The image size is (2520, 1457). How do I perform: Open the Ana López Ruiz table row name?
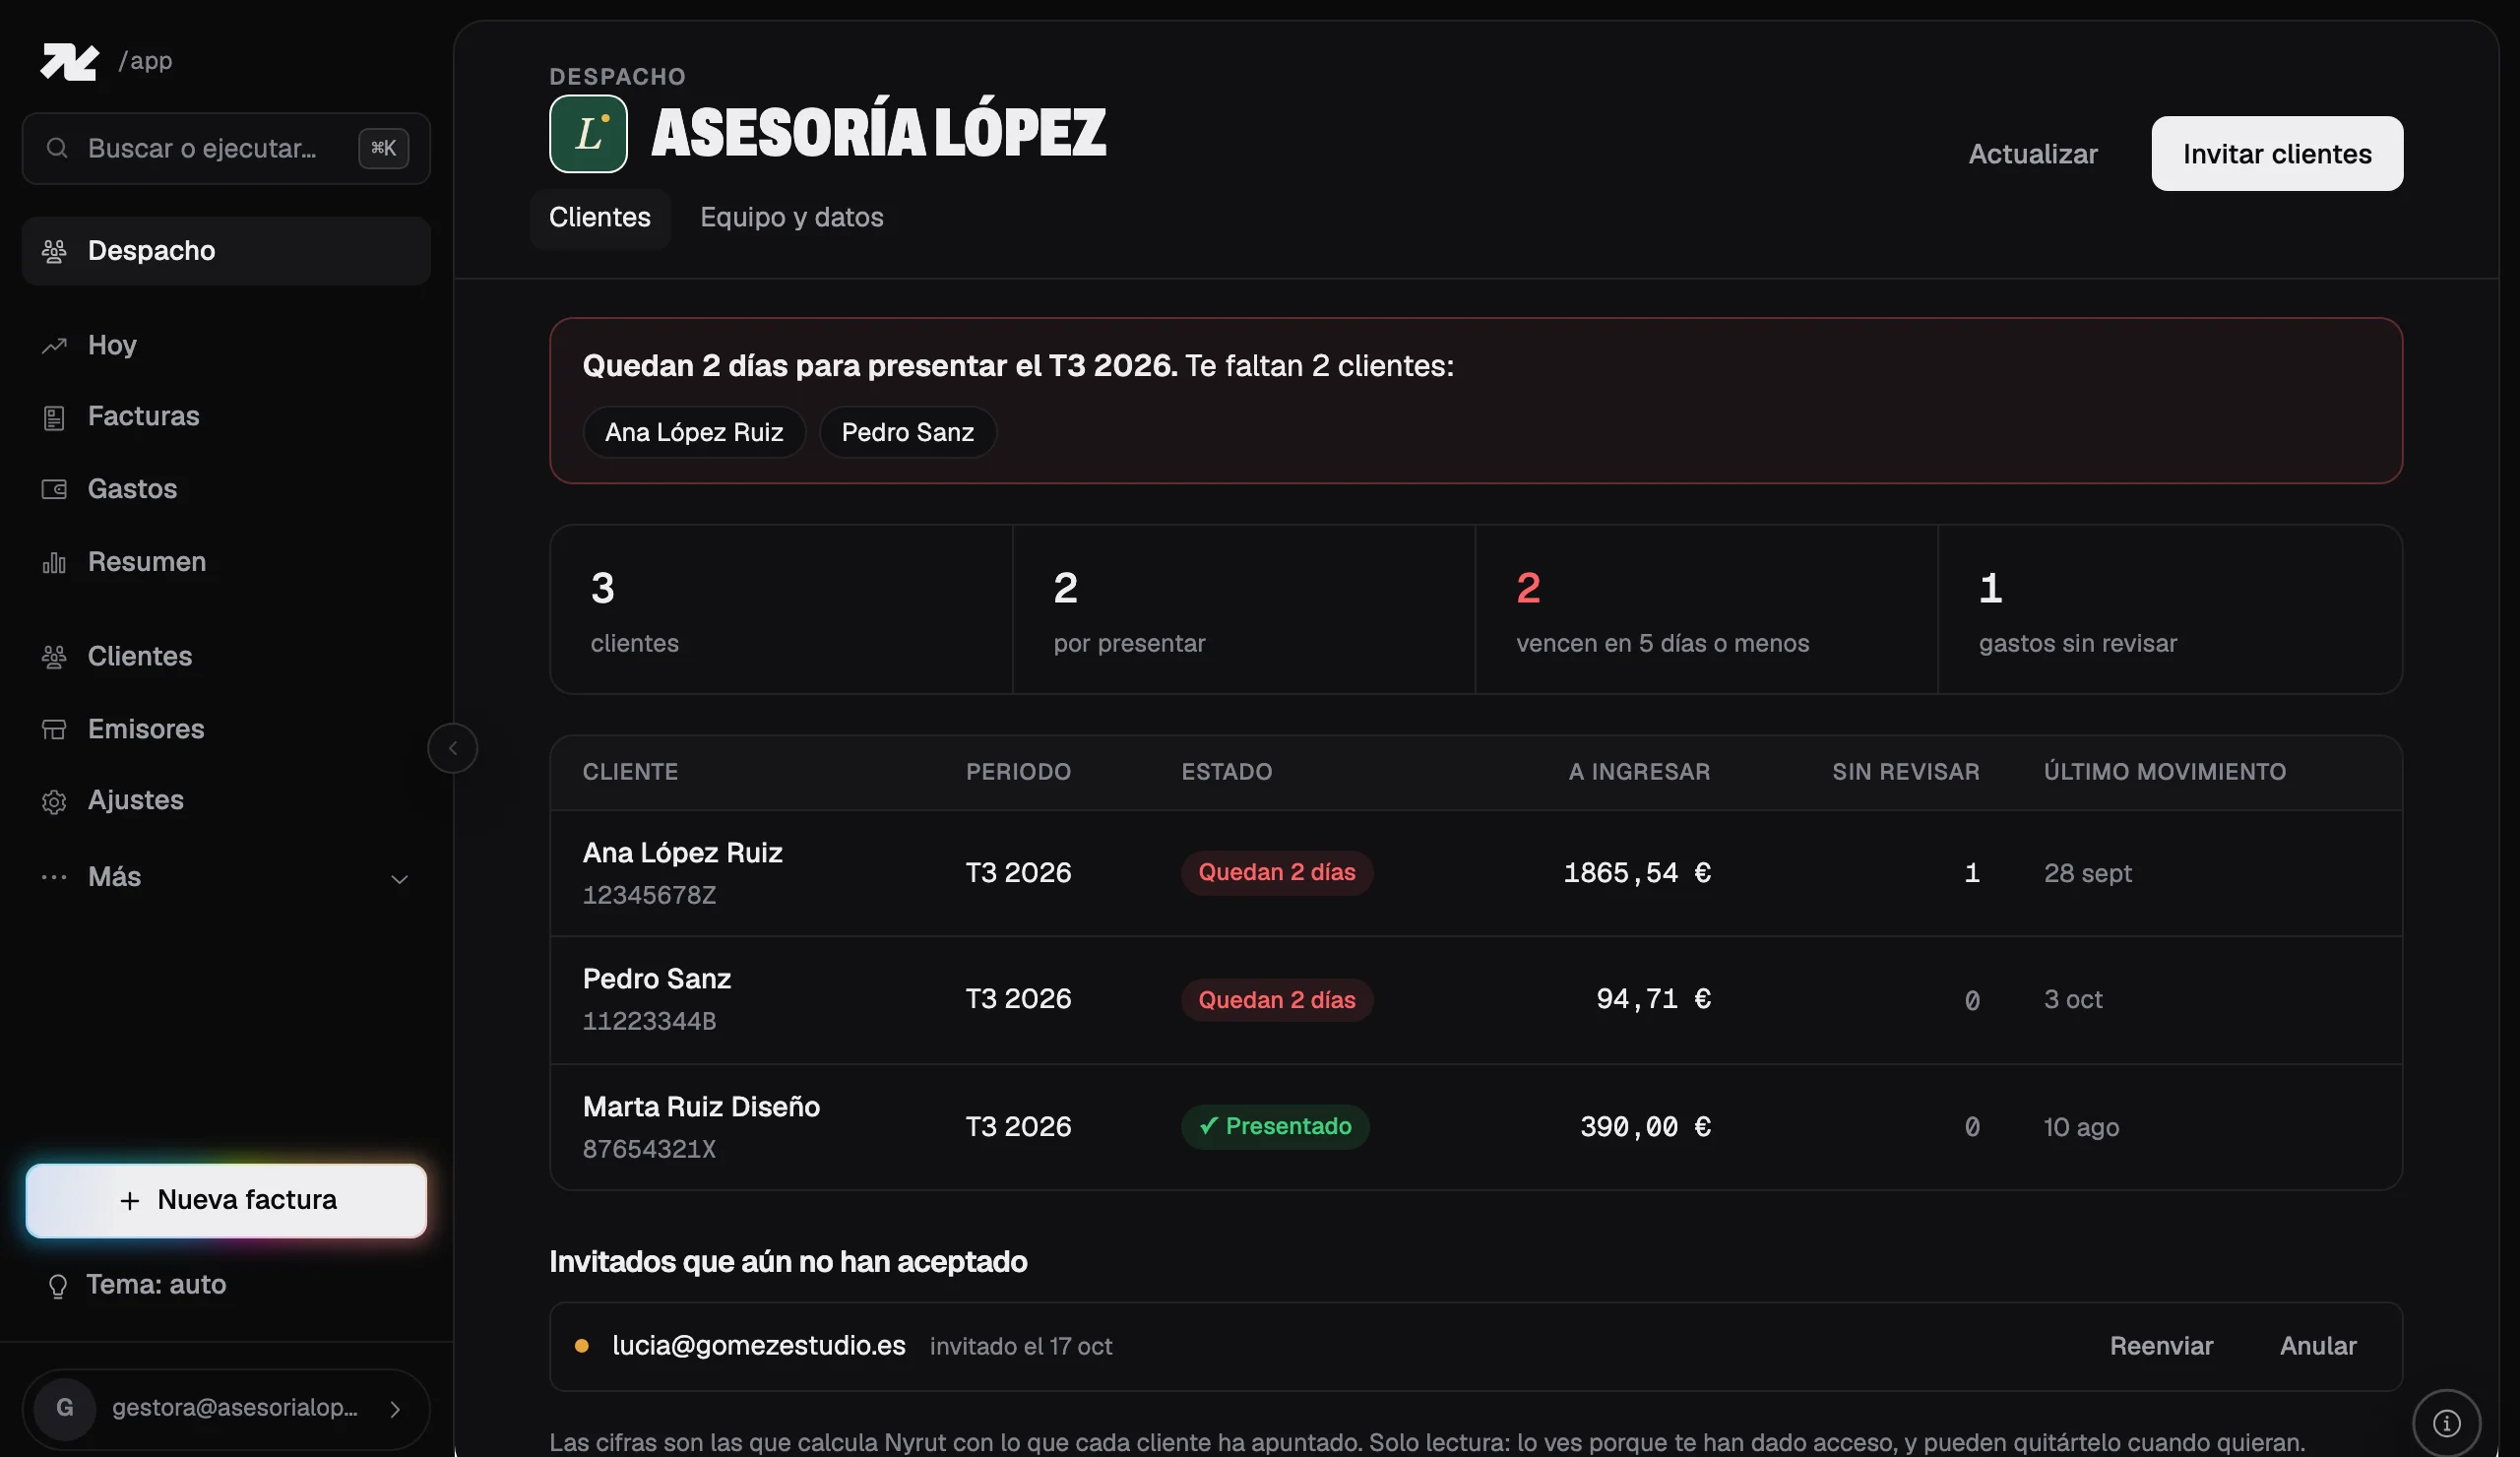coord(682,853)
